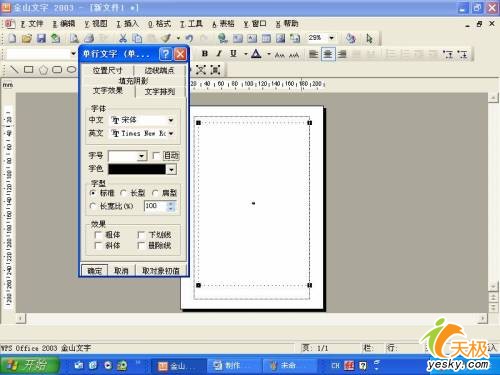Image resolution: width=500 pixels, height=375 pixels.
Task: Click the Print Preview icon
Action: (x=74, y=38)
